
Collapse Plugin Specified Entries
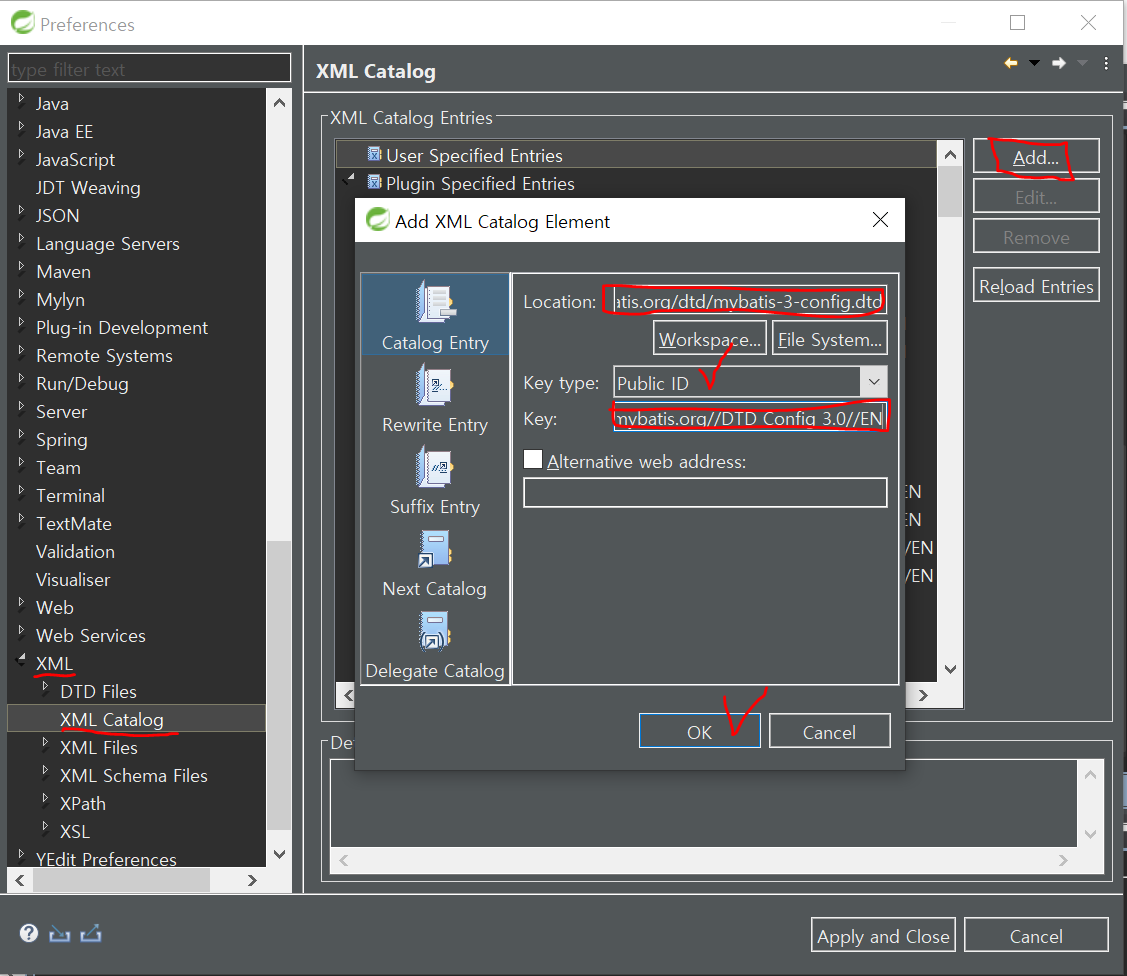coord(350,178)
